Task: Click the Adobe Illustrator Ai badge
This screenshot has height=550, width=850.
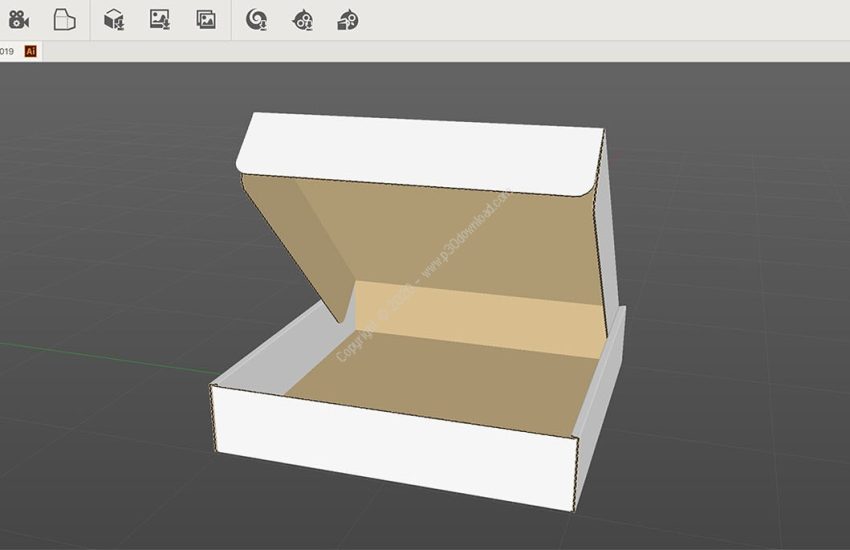Action: (30, 50)
